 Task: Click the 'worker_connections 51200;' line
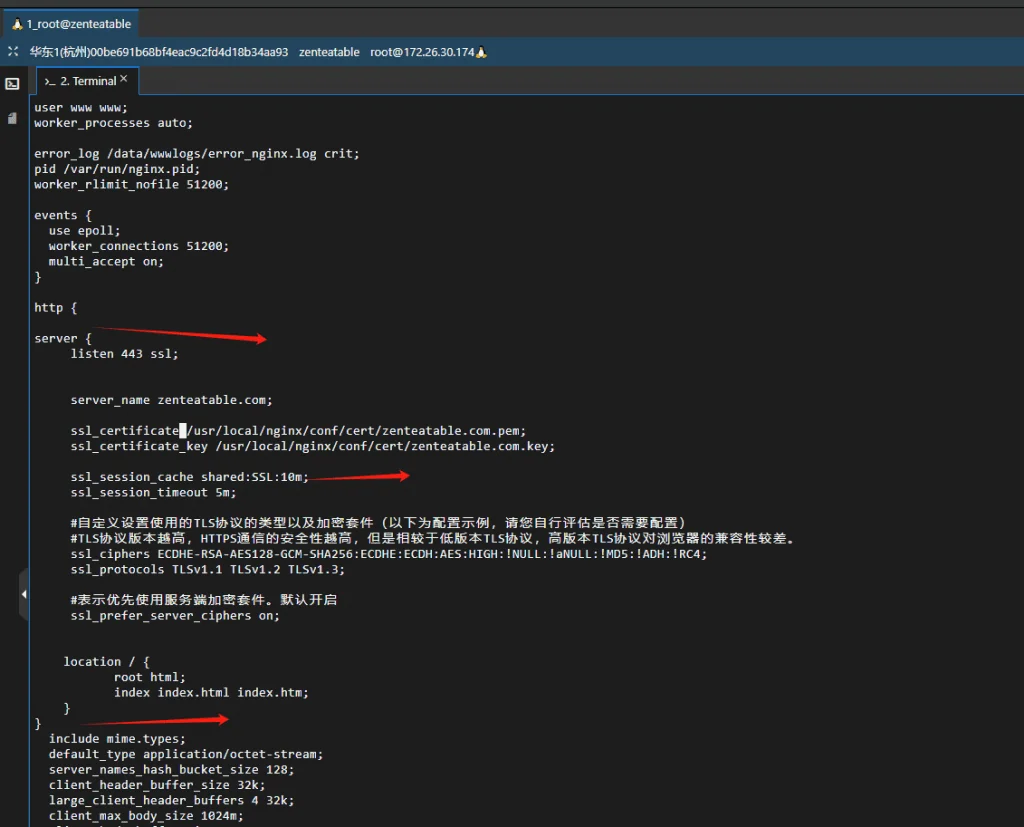click(138, 246)
